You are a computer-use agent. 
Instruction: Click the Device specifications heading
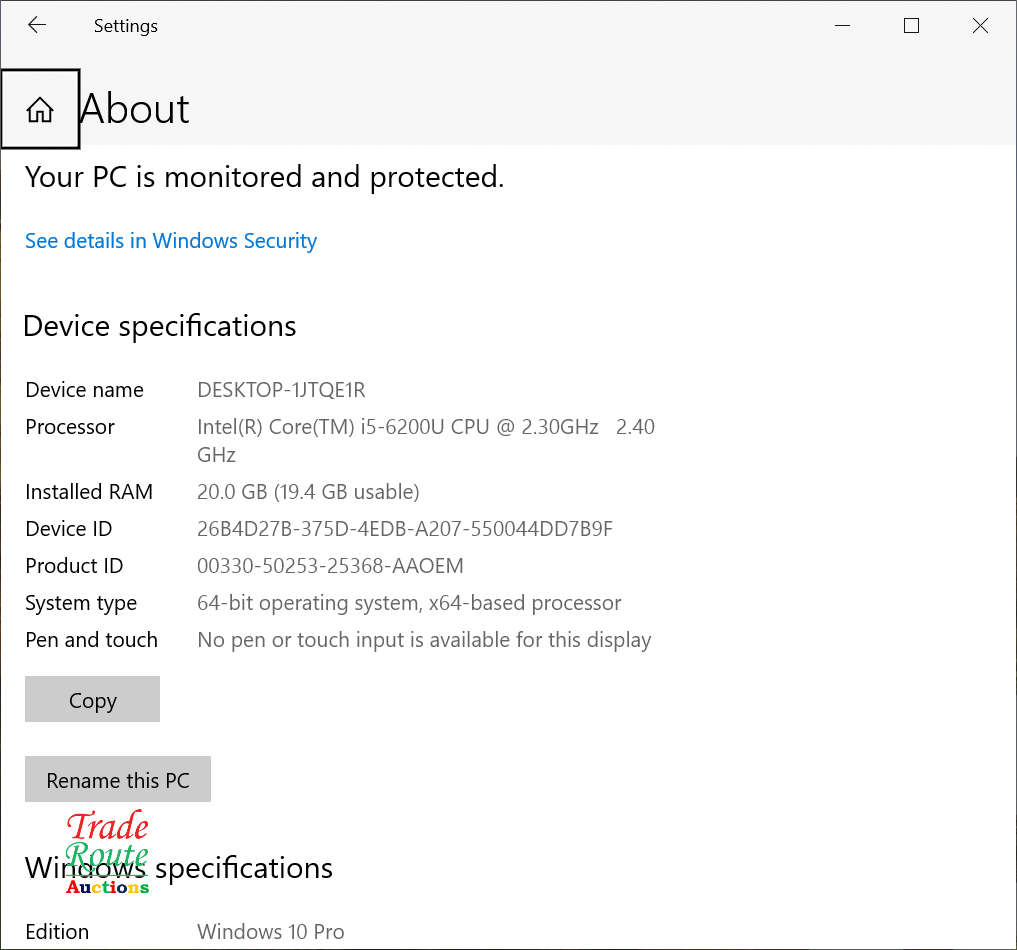pos(160,326)
